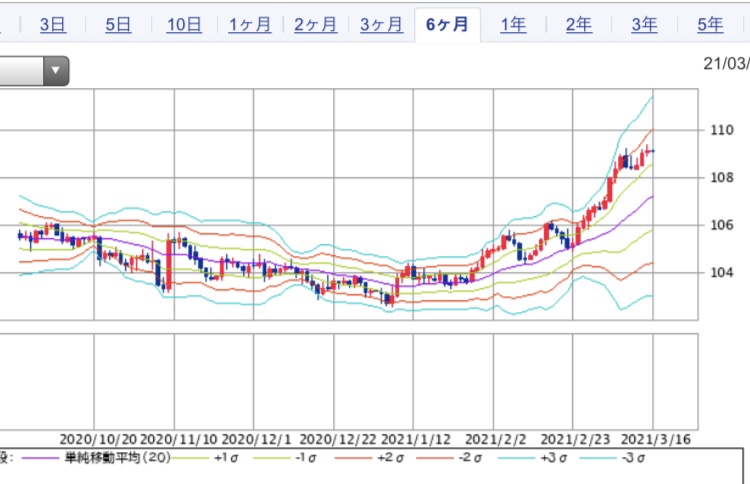The image size is (750, 484).
Task: Open the 2ヶ月 chart range
Action: [x=316, y=24]
